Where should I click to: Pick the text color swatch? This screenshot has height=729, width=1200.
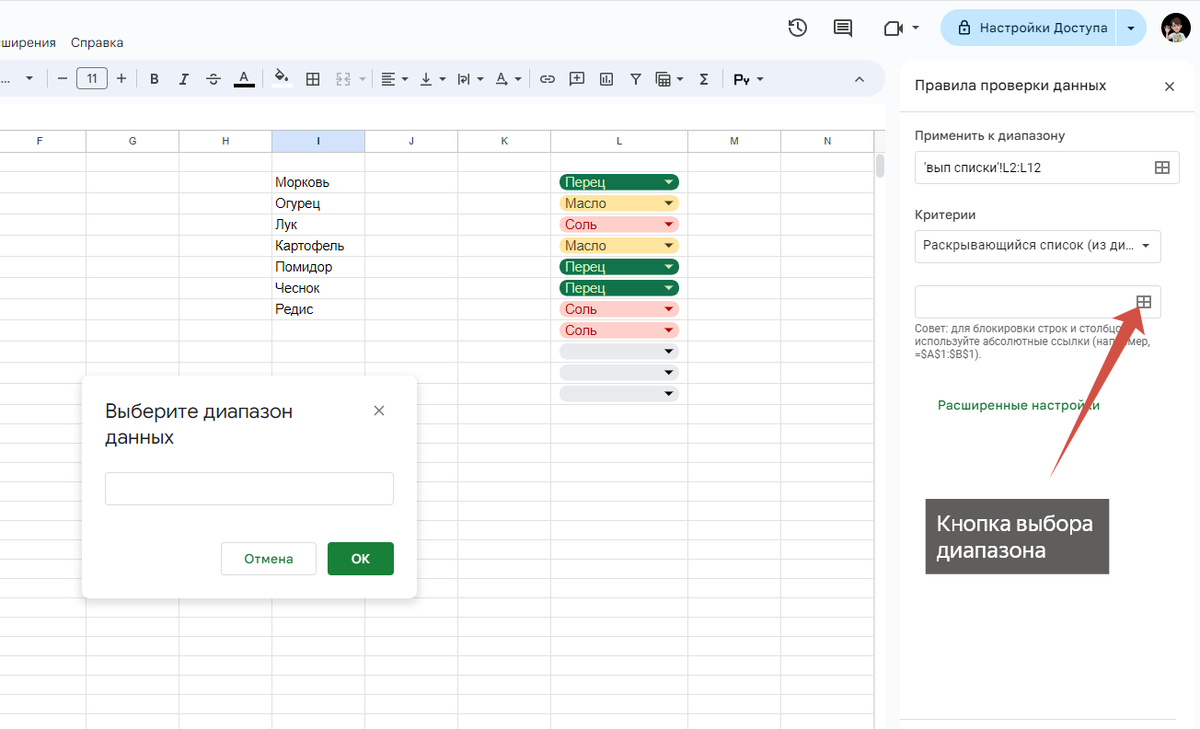(244, 78)
